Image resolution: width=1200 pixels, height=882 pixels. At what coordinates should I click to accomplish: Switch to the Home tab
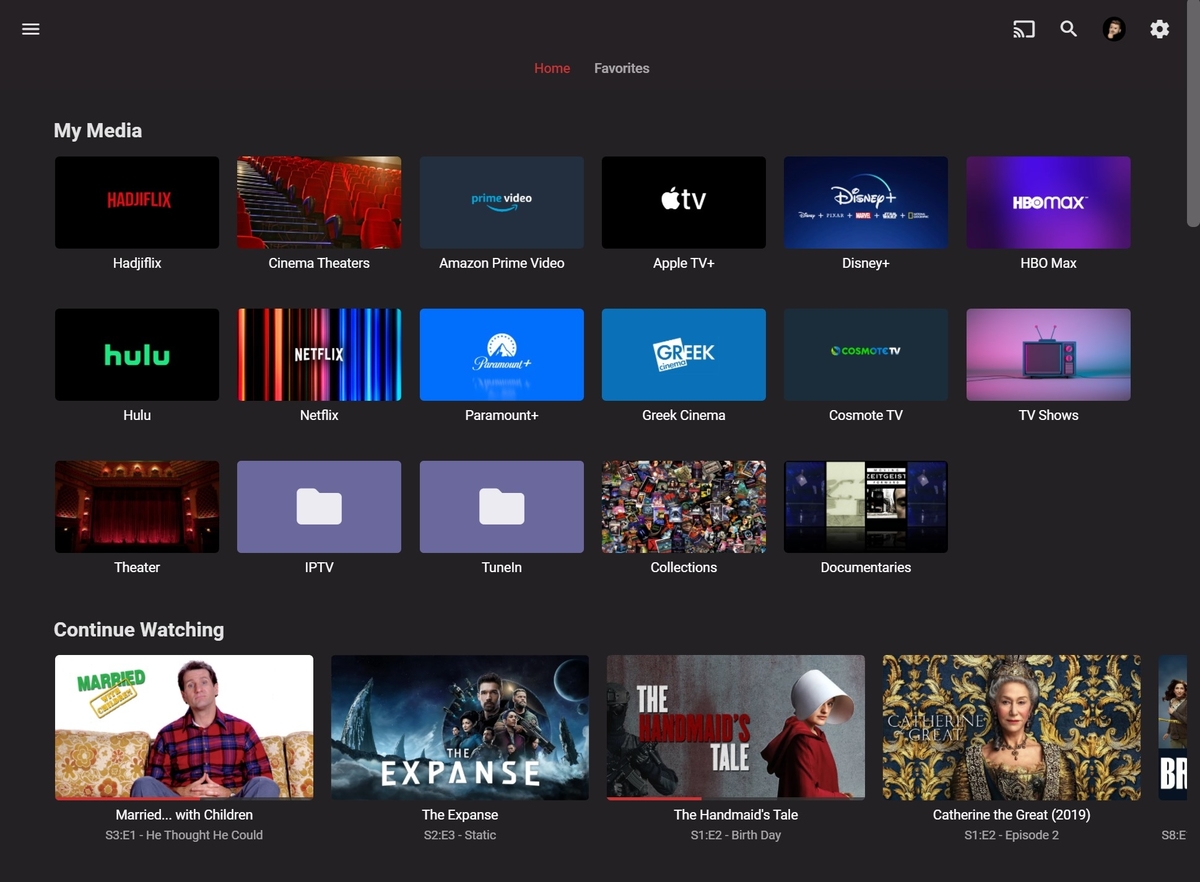[552, 68]
